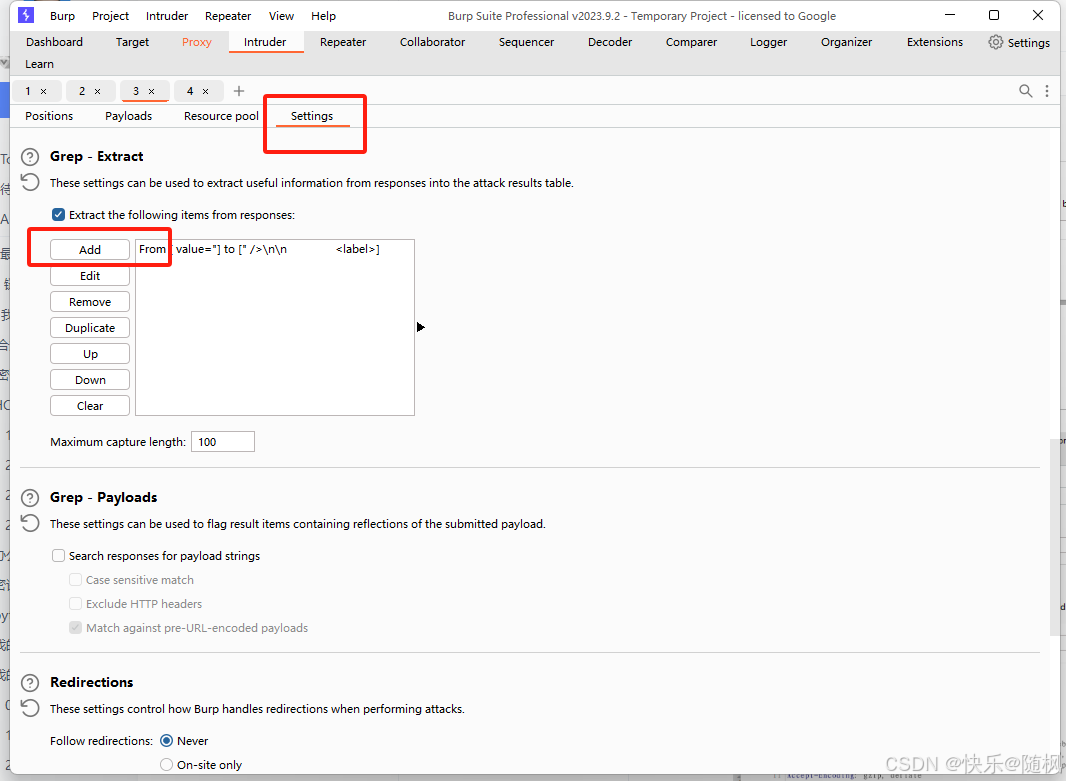
Task: Click the vertical scrollbar on right edge
Action: 1054,537
